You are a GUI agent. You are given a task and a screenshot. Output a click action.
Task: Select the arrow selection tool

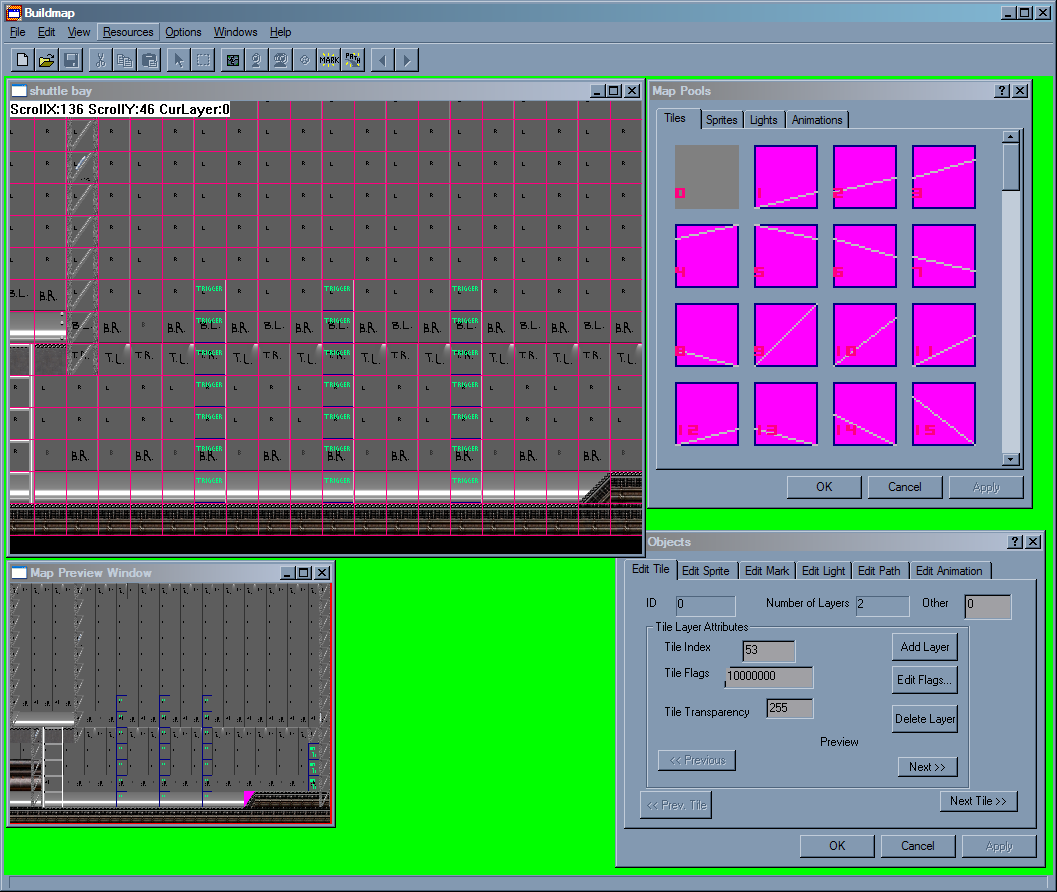tap(179, 60)
